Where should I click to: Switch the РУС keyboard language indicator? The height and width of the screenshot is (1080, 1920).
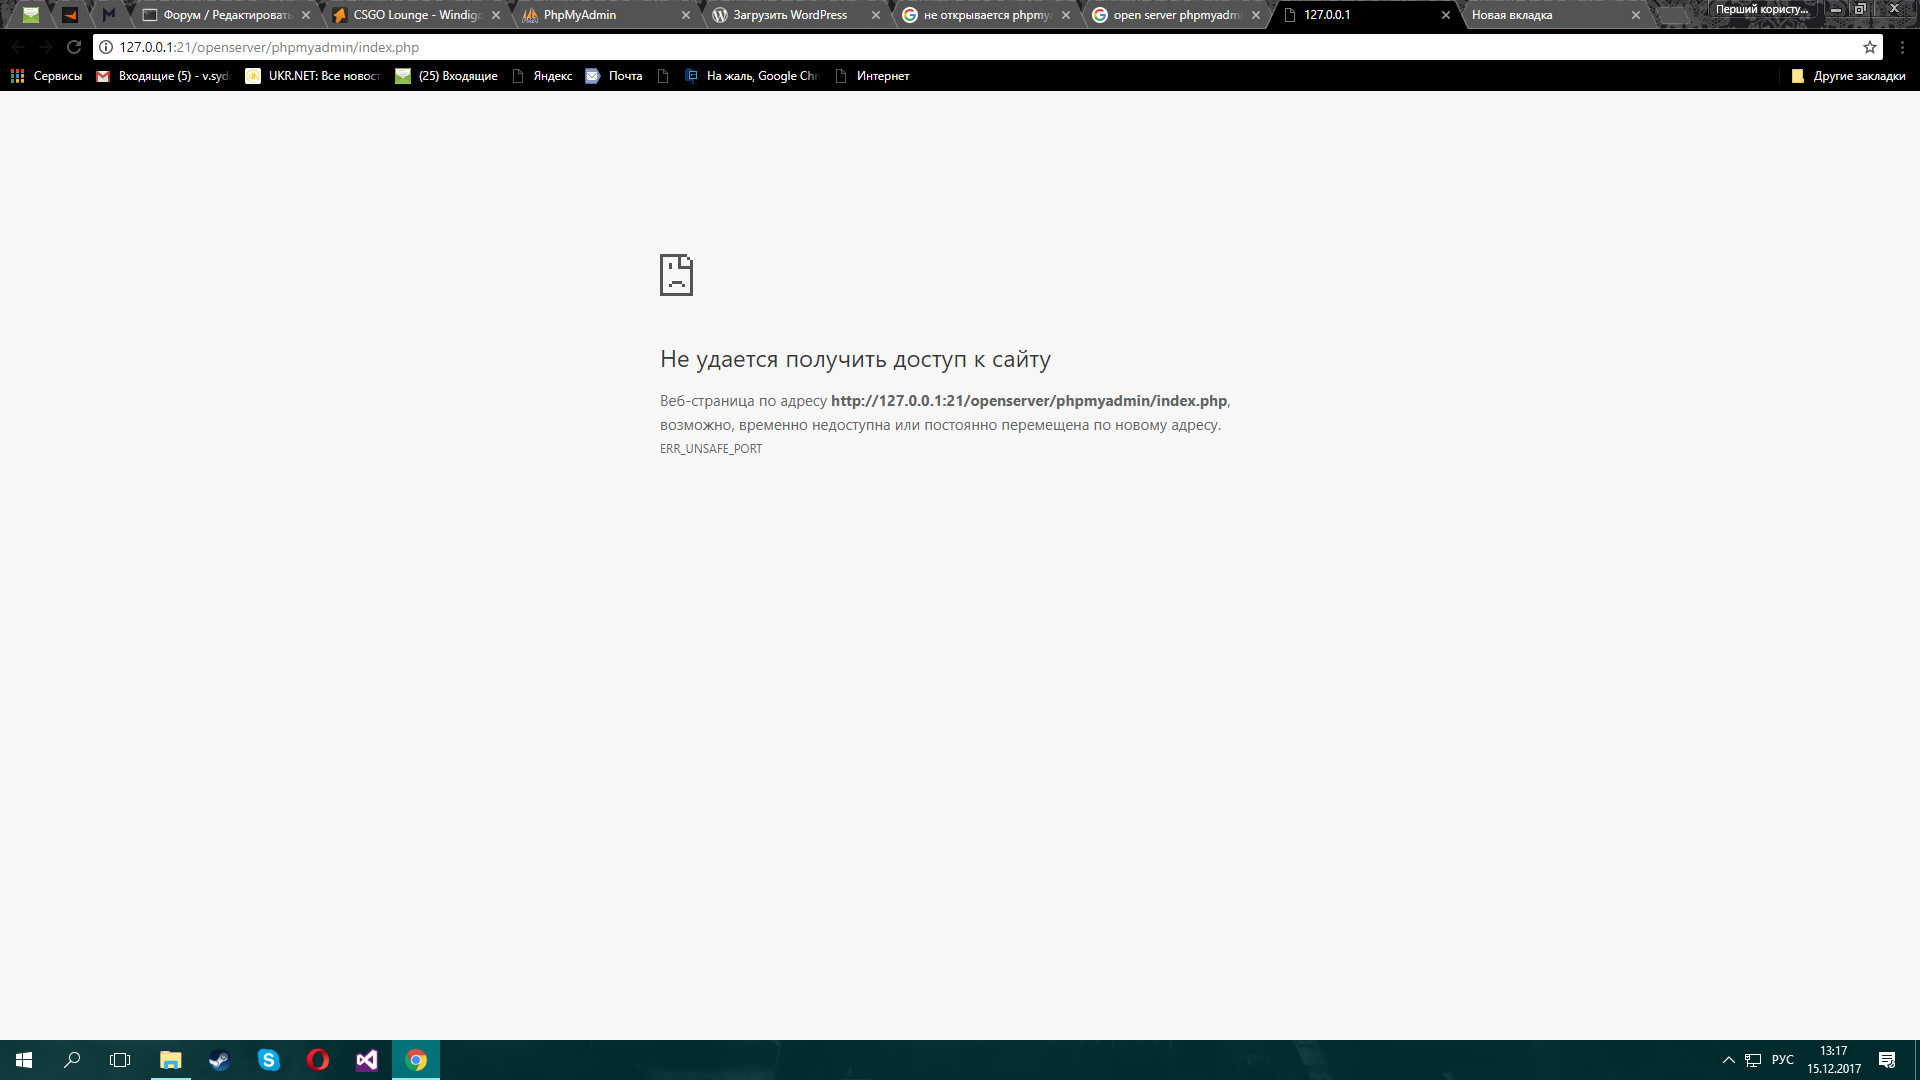point(1782,1060)
